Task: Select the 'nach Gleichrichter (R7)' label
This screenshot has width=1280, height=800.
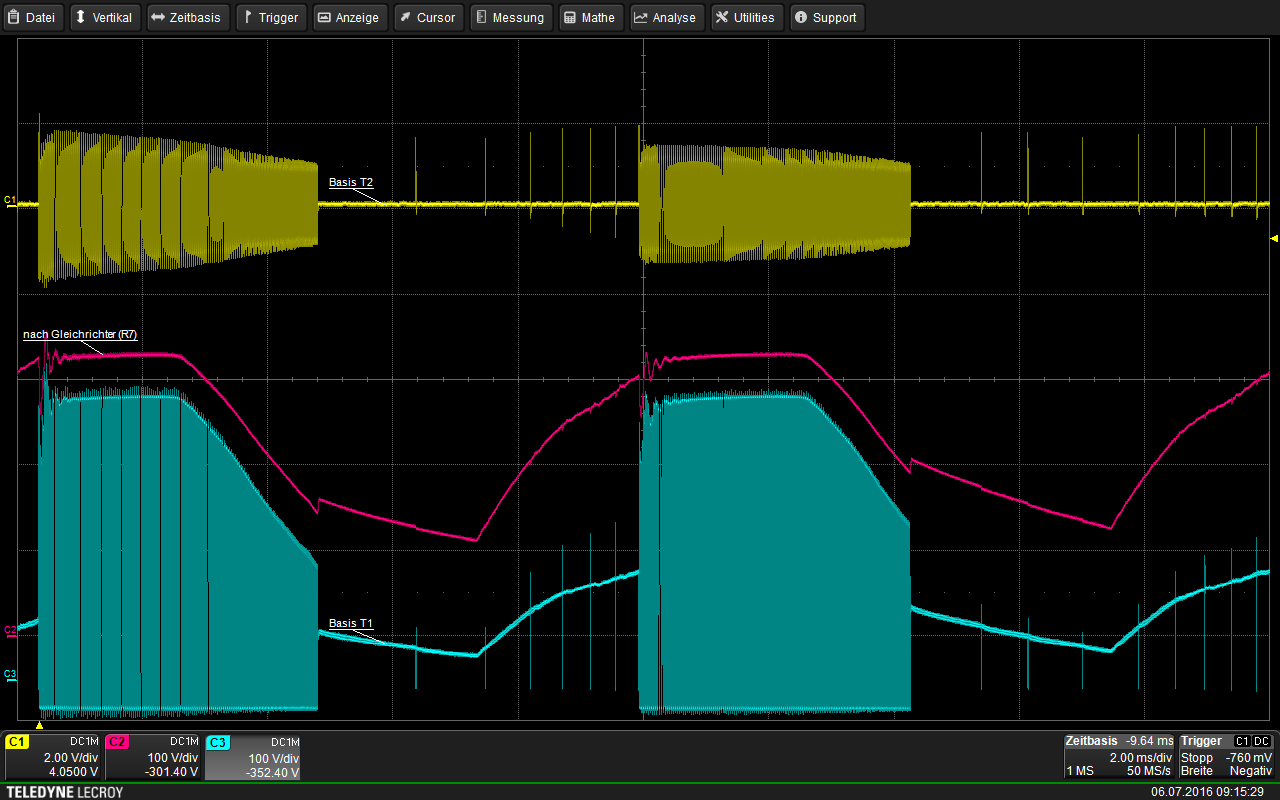Action: coord(80,335)
